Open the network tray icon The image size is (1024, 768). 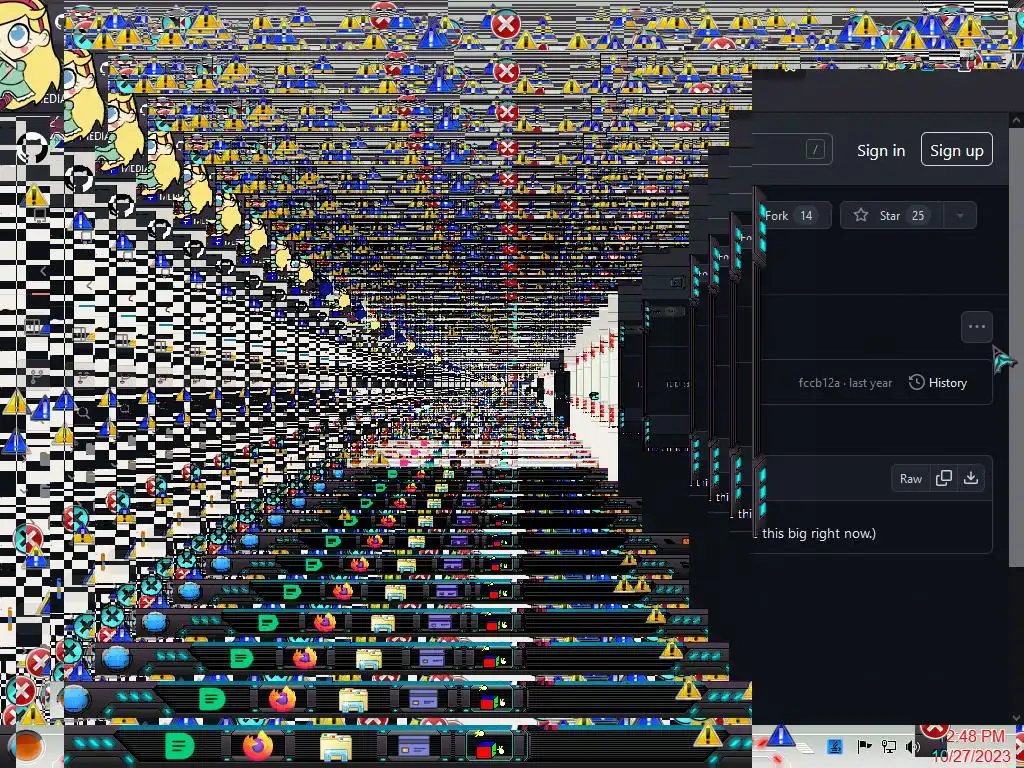click(889, 746)
